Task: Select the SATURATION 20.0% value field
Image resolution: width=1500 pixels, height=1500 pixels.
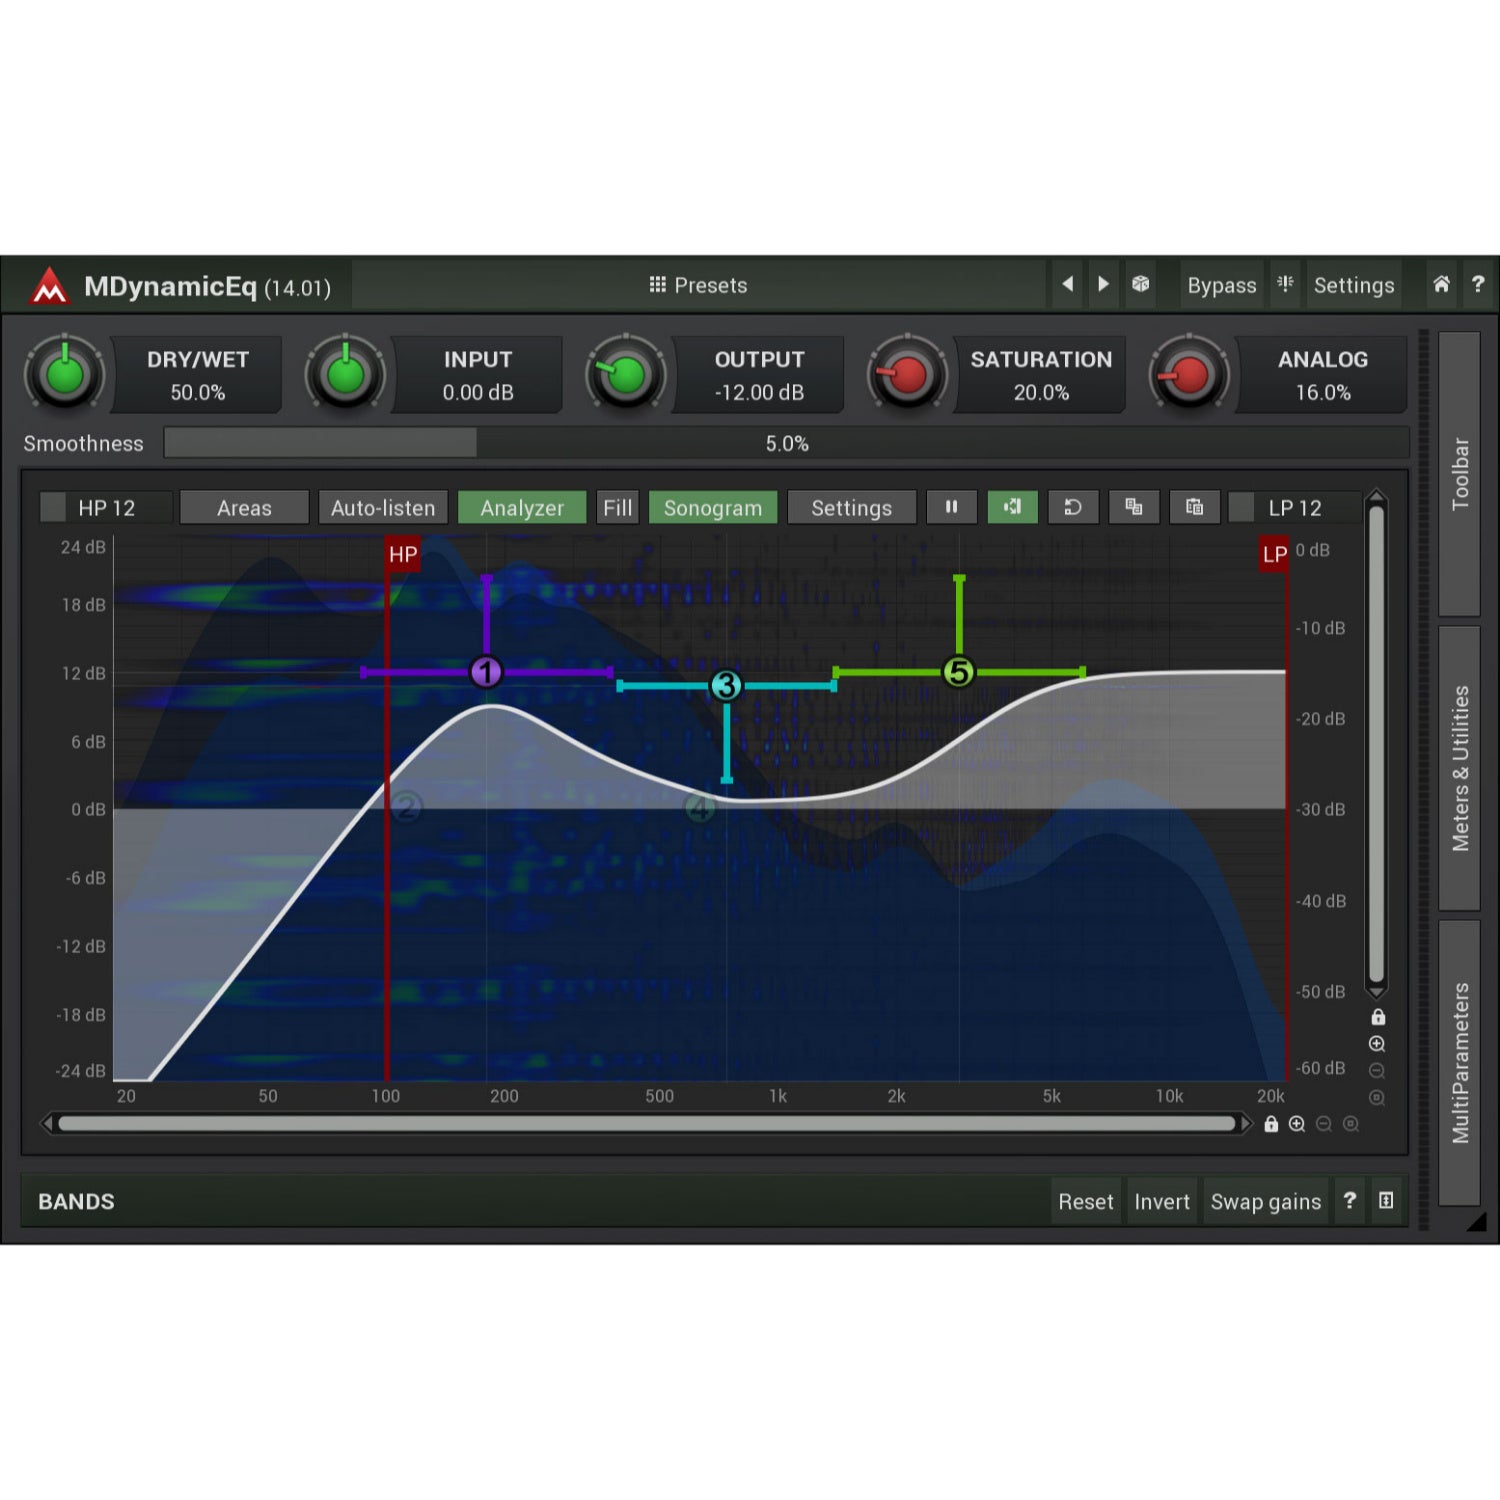Action: pos(1041,392)
